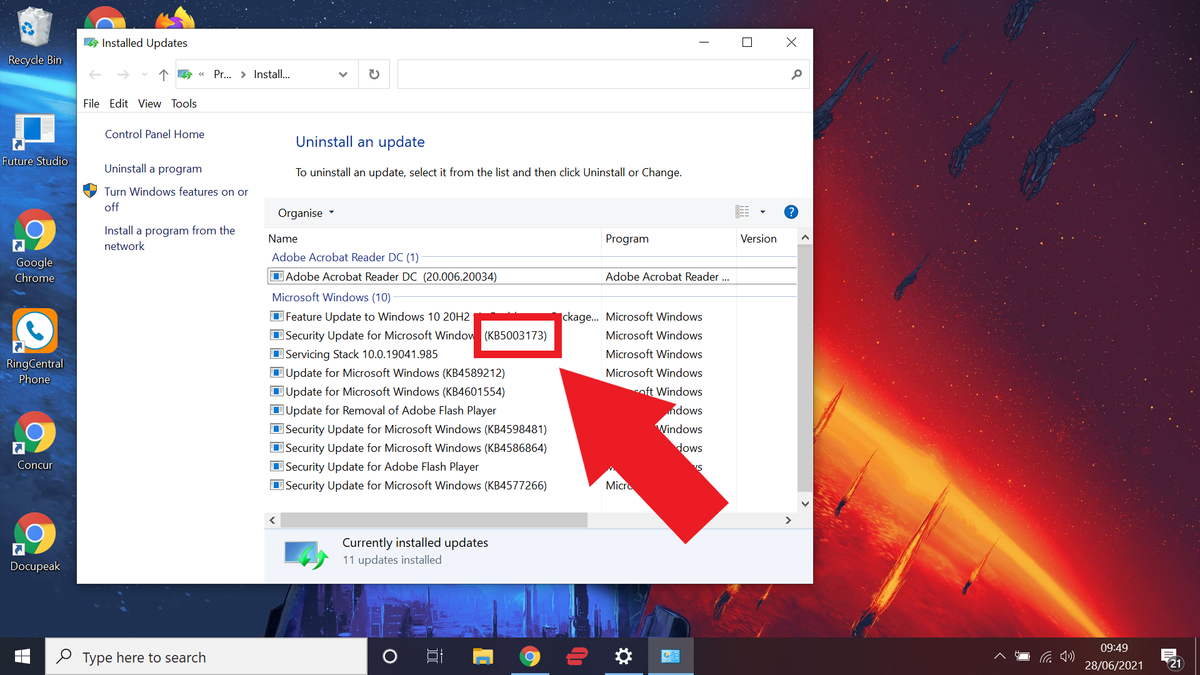Click the back navigation arrow
Image resolution: width=1200 pixels, height=675 pixels.
click(94, 73)
